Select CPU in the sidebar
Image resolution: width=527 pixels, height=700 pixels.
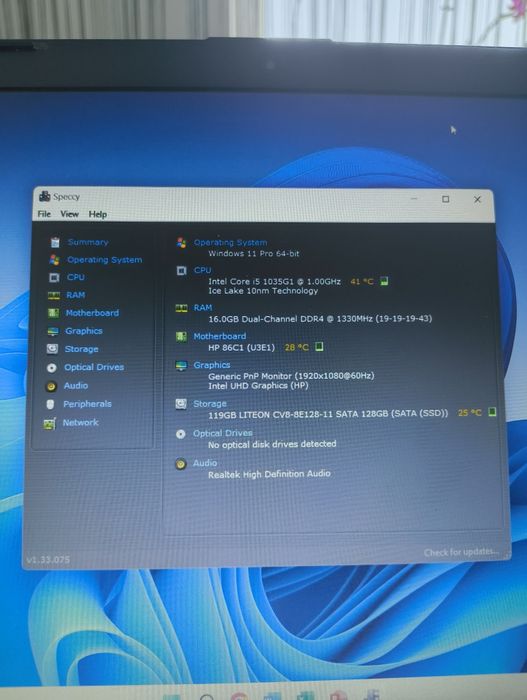(75, 277)
